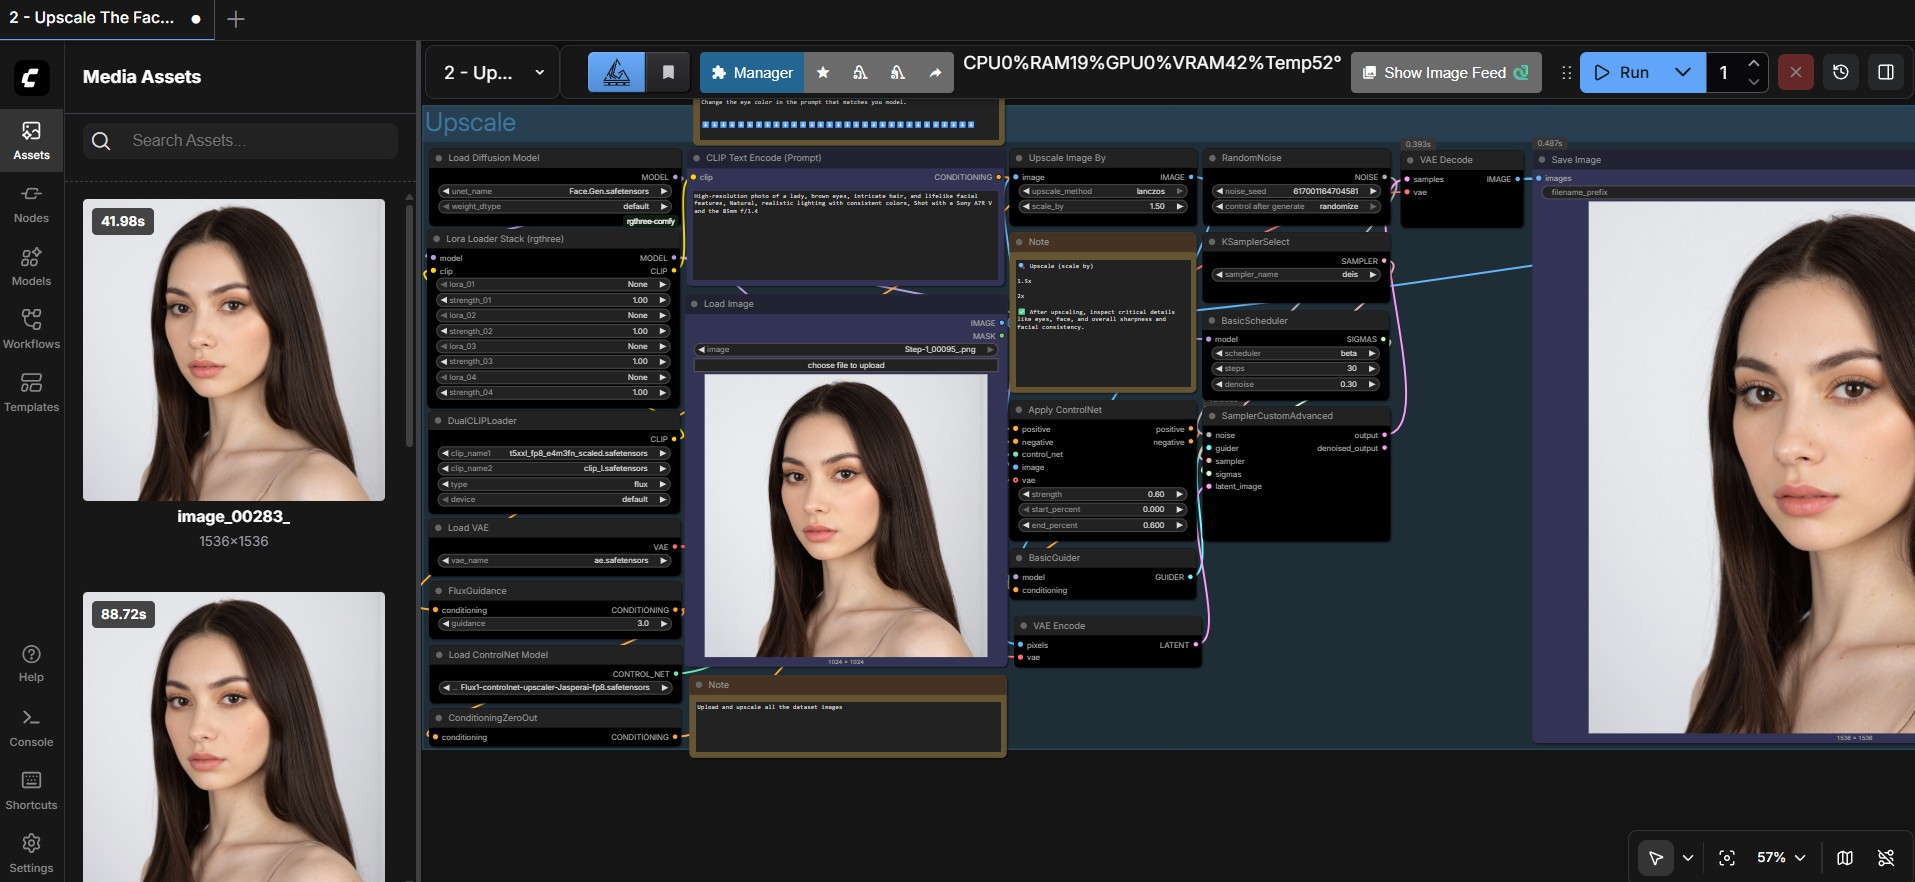The width and height of the screenshot is (1915, 882).
Task: Click the drag handle dots left of Run
Action: pos(1566,72)
